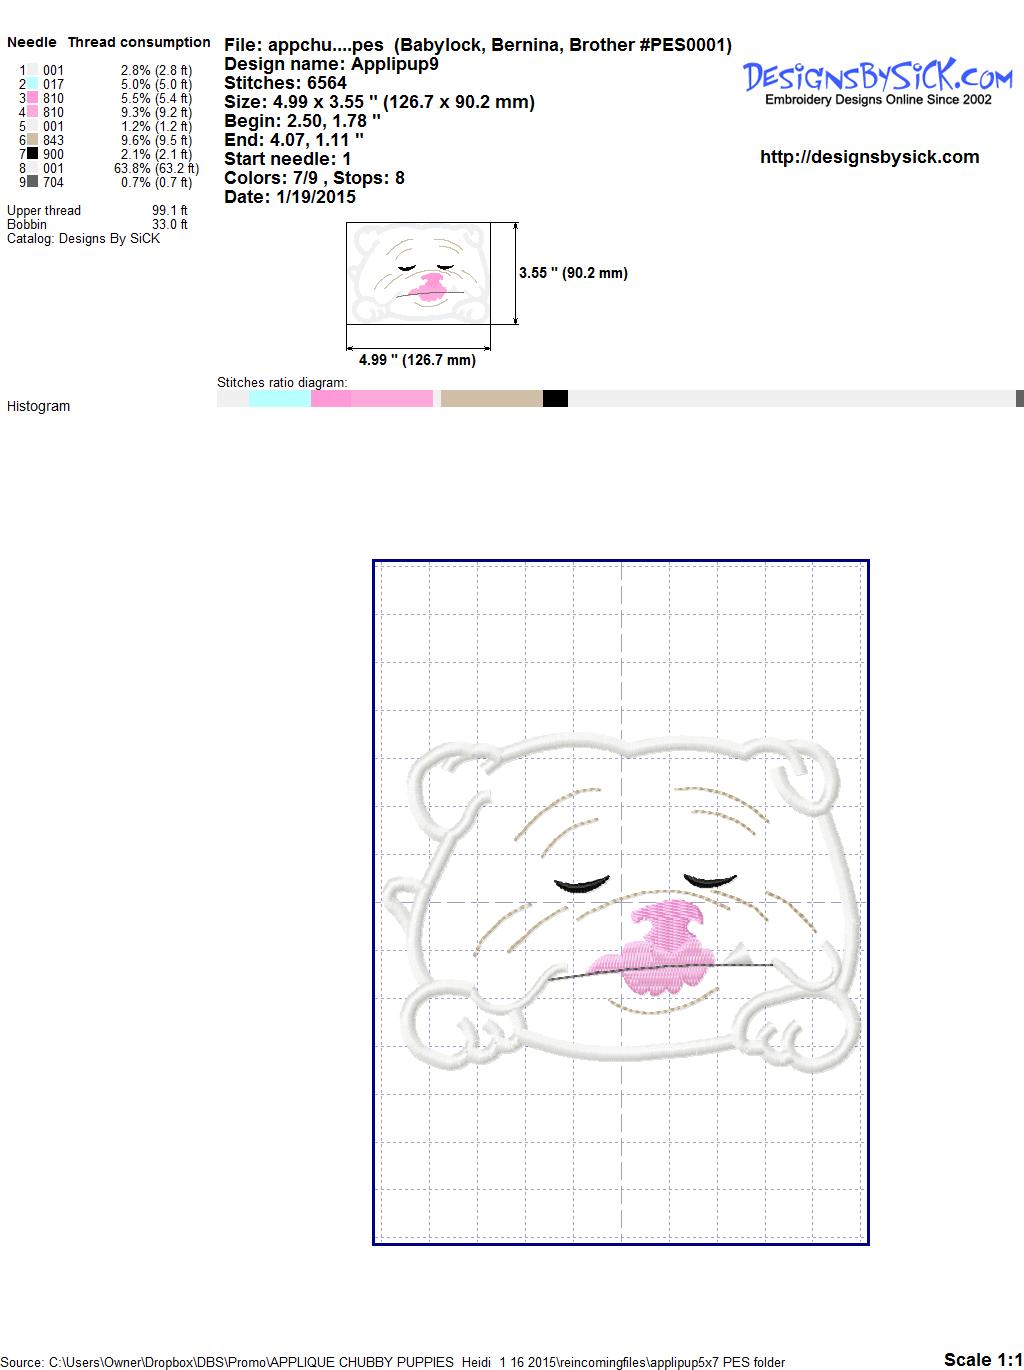Click the source file path text
This screenshot has width=1024, height=1370.
(394, 1362)
